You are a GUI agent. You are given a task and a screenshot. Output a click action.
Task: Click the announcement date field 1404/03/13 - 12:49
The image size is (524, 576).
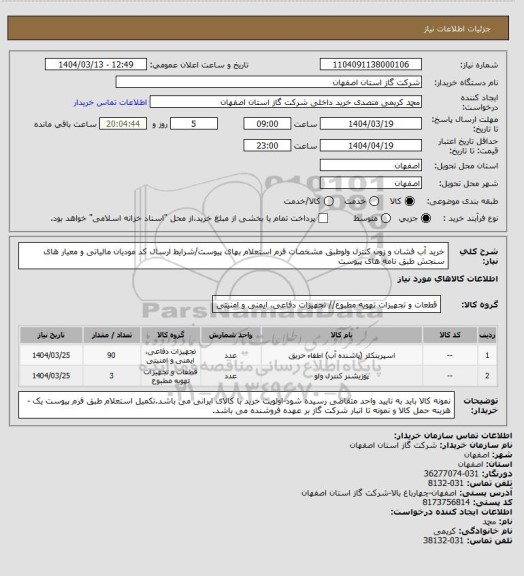click(96, 64)
